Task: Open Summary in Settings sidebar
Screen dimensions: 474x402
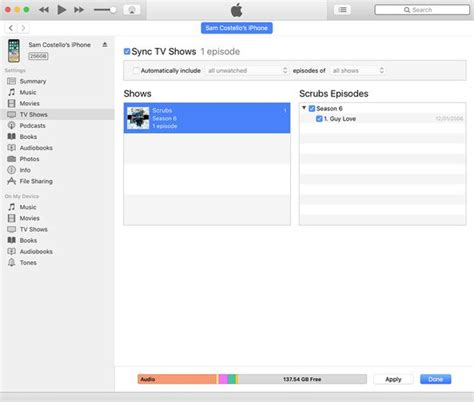Action: point(33,81)
